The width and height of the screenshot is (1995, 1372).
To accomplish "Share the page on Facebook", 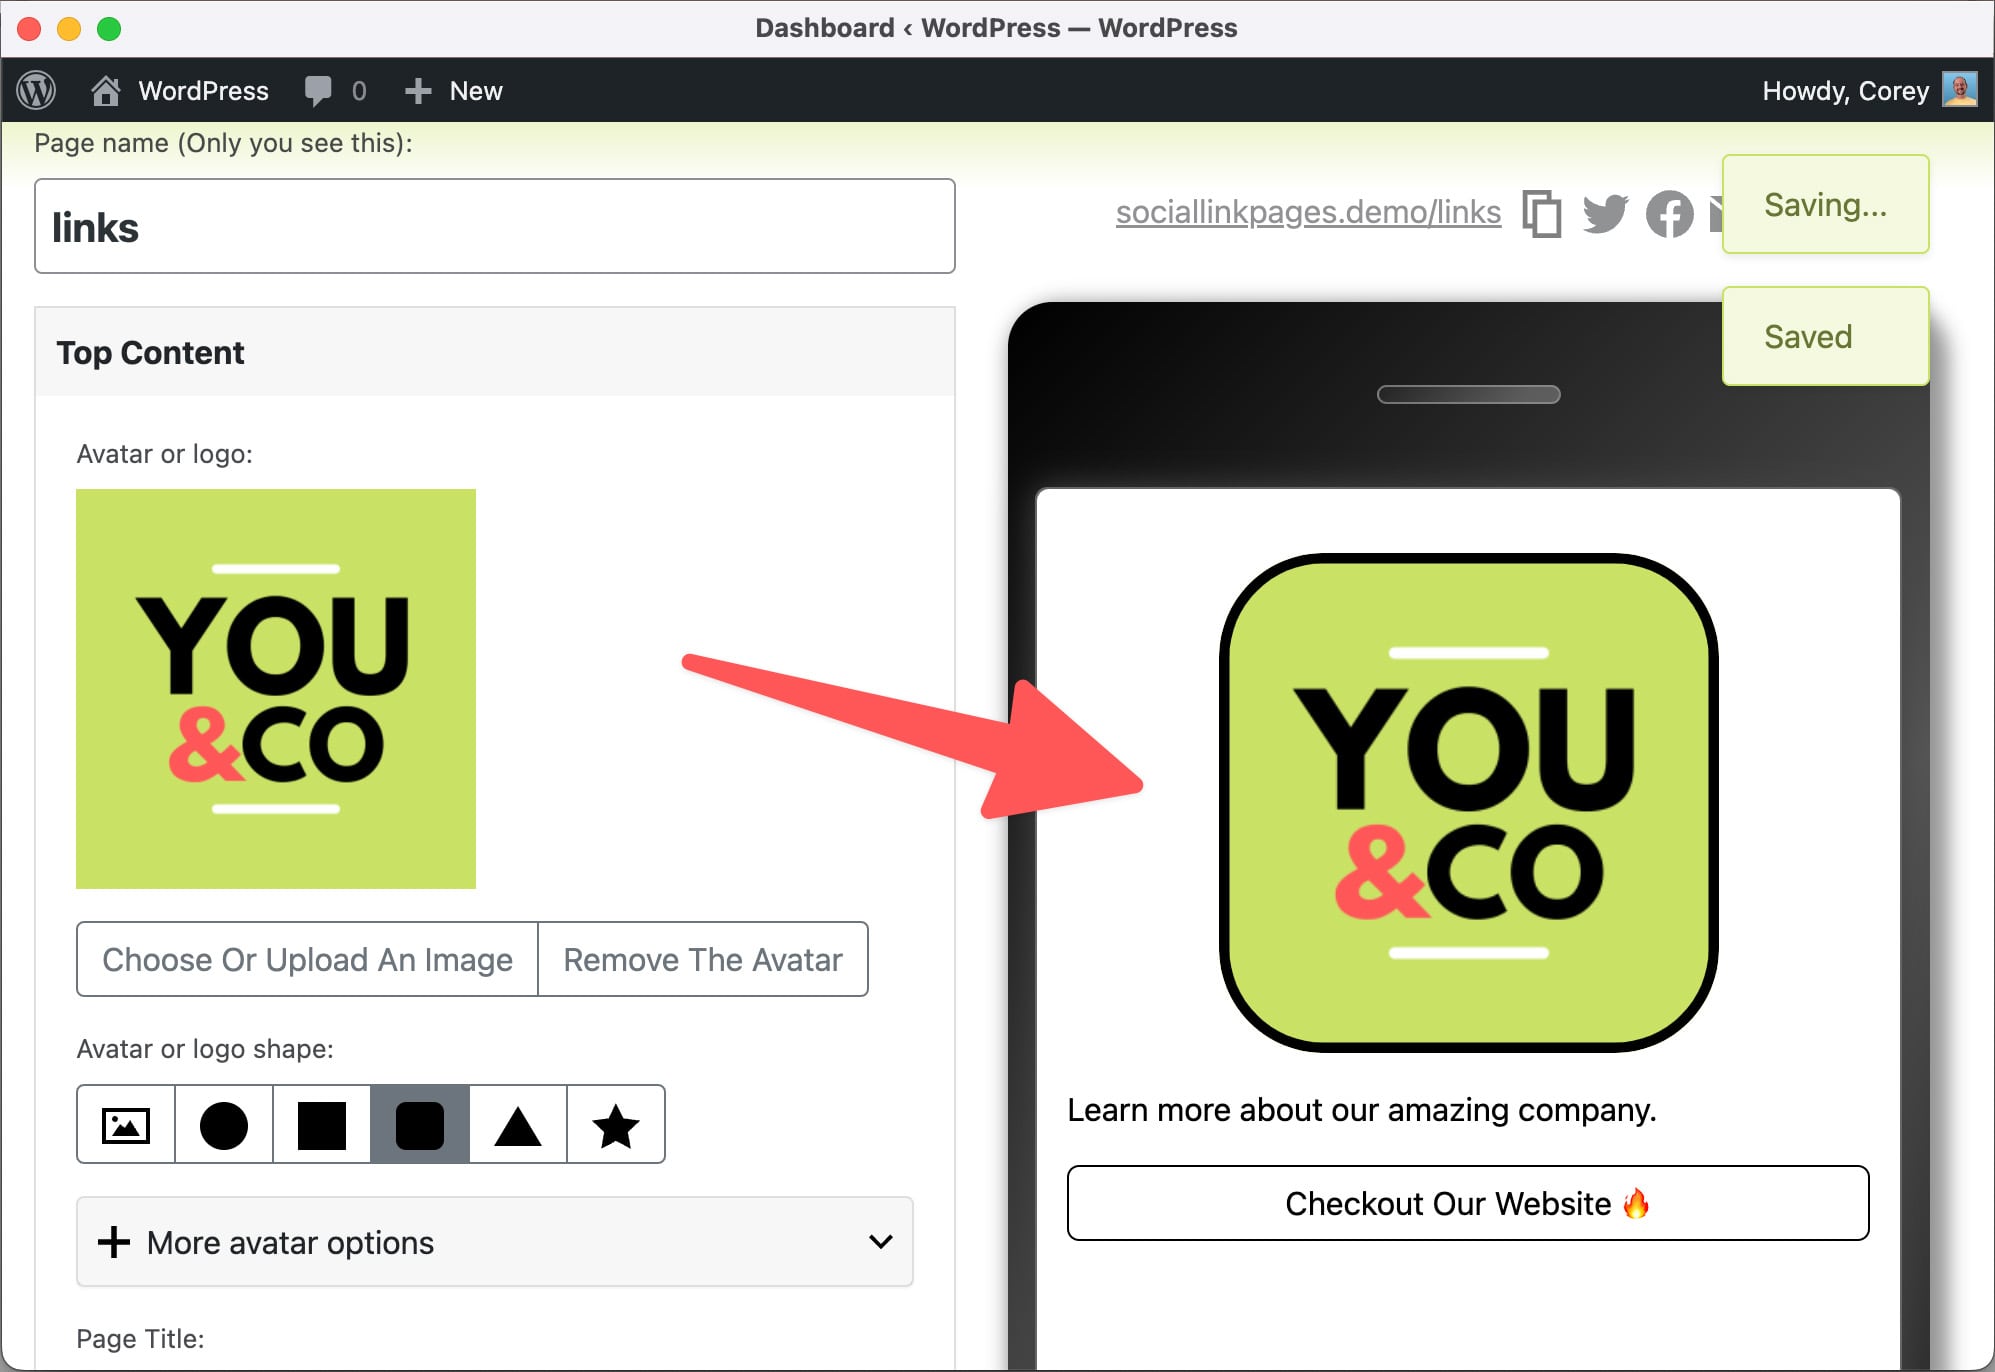I will pyautogui.click(x=1670, y=213).
